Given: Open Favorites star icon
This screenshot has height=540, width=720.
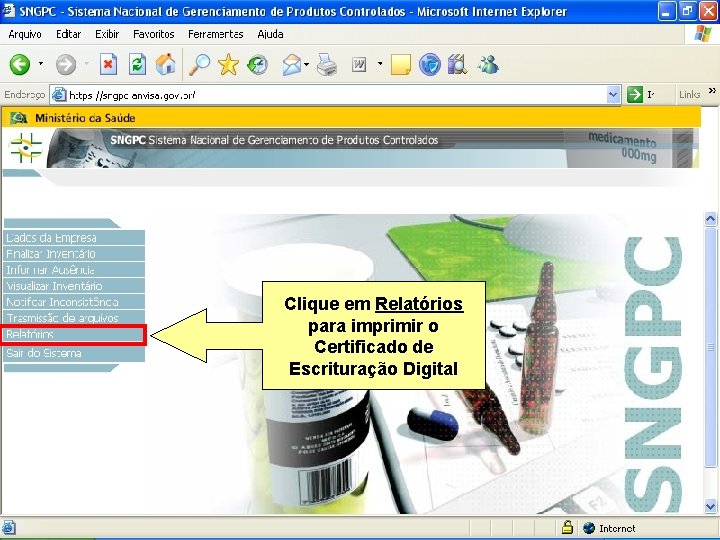Looking at the screenshot, I should click(228, 64).
